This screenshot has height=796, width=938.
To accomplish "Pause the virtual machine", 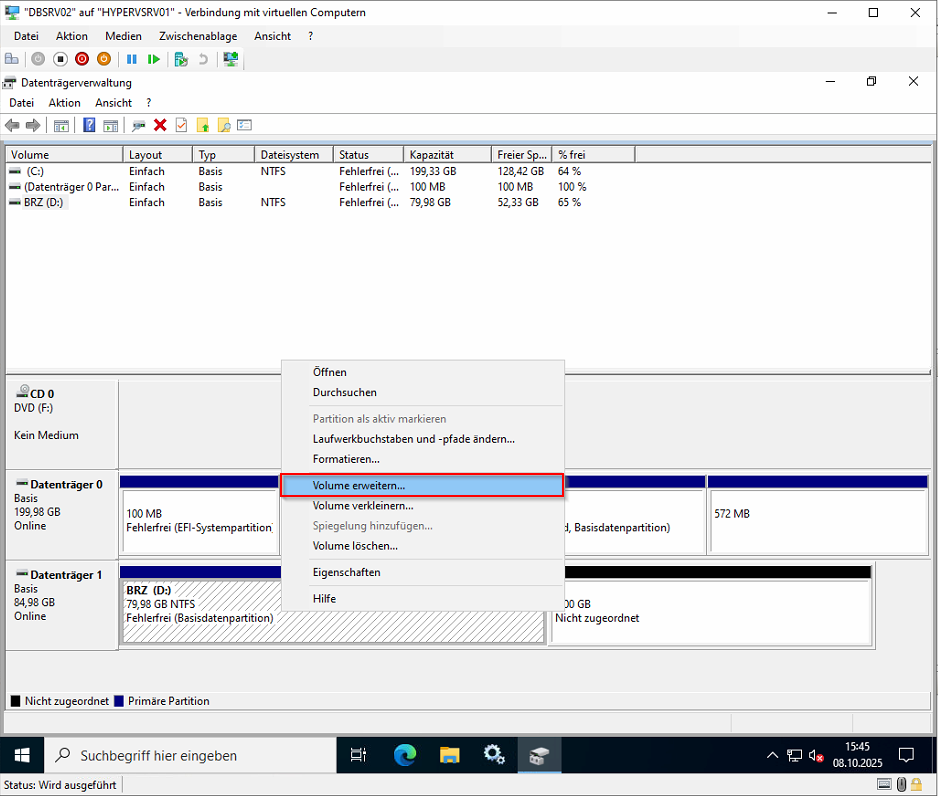I will 131,59.
